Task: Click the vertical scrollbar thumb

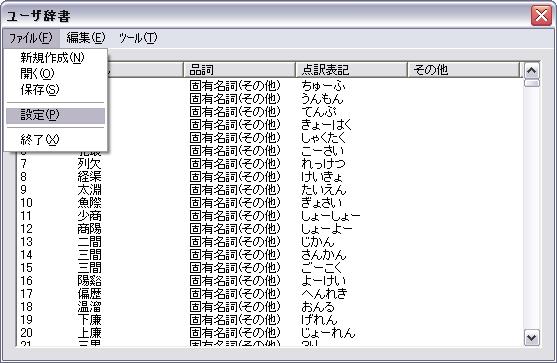Action: 531,83
